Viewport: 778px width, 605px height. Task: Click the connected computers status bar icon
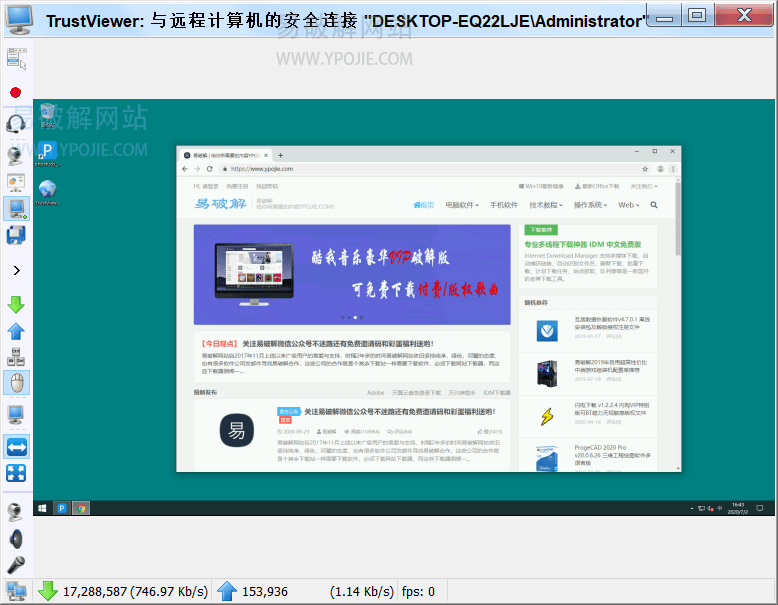pos(16,592)
